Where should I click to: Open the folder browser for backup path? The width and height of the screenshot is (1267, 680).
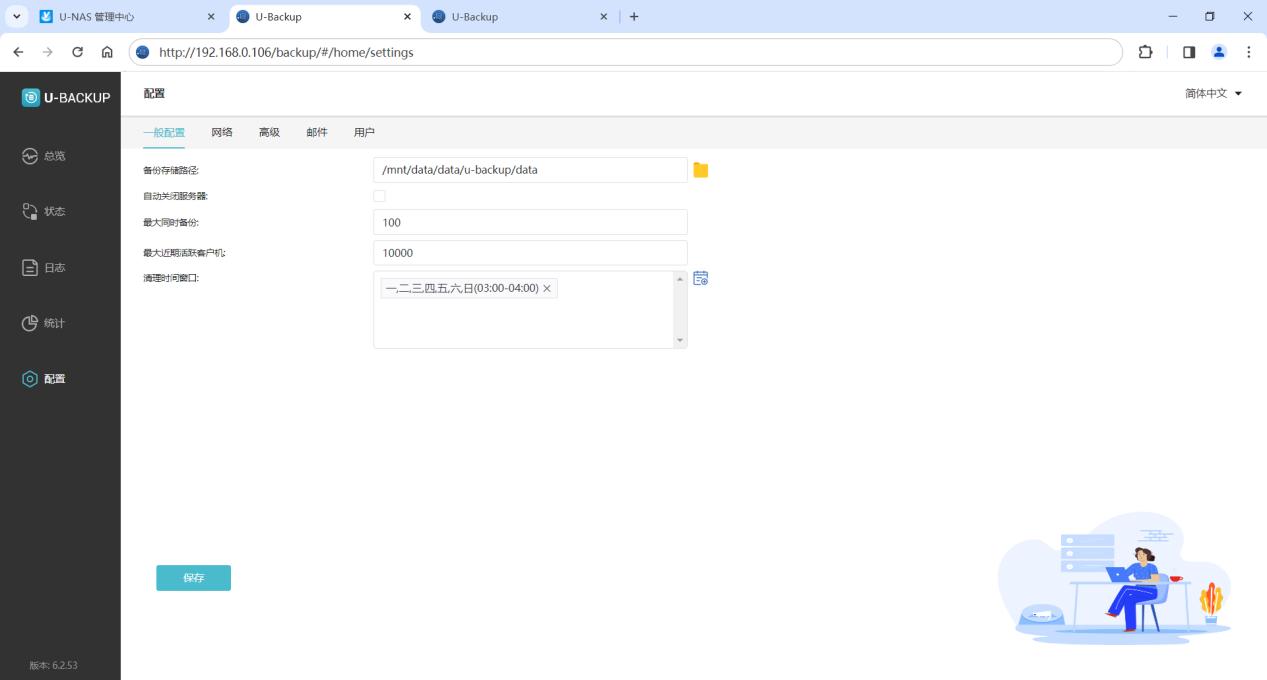(x=700, y=170)
